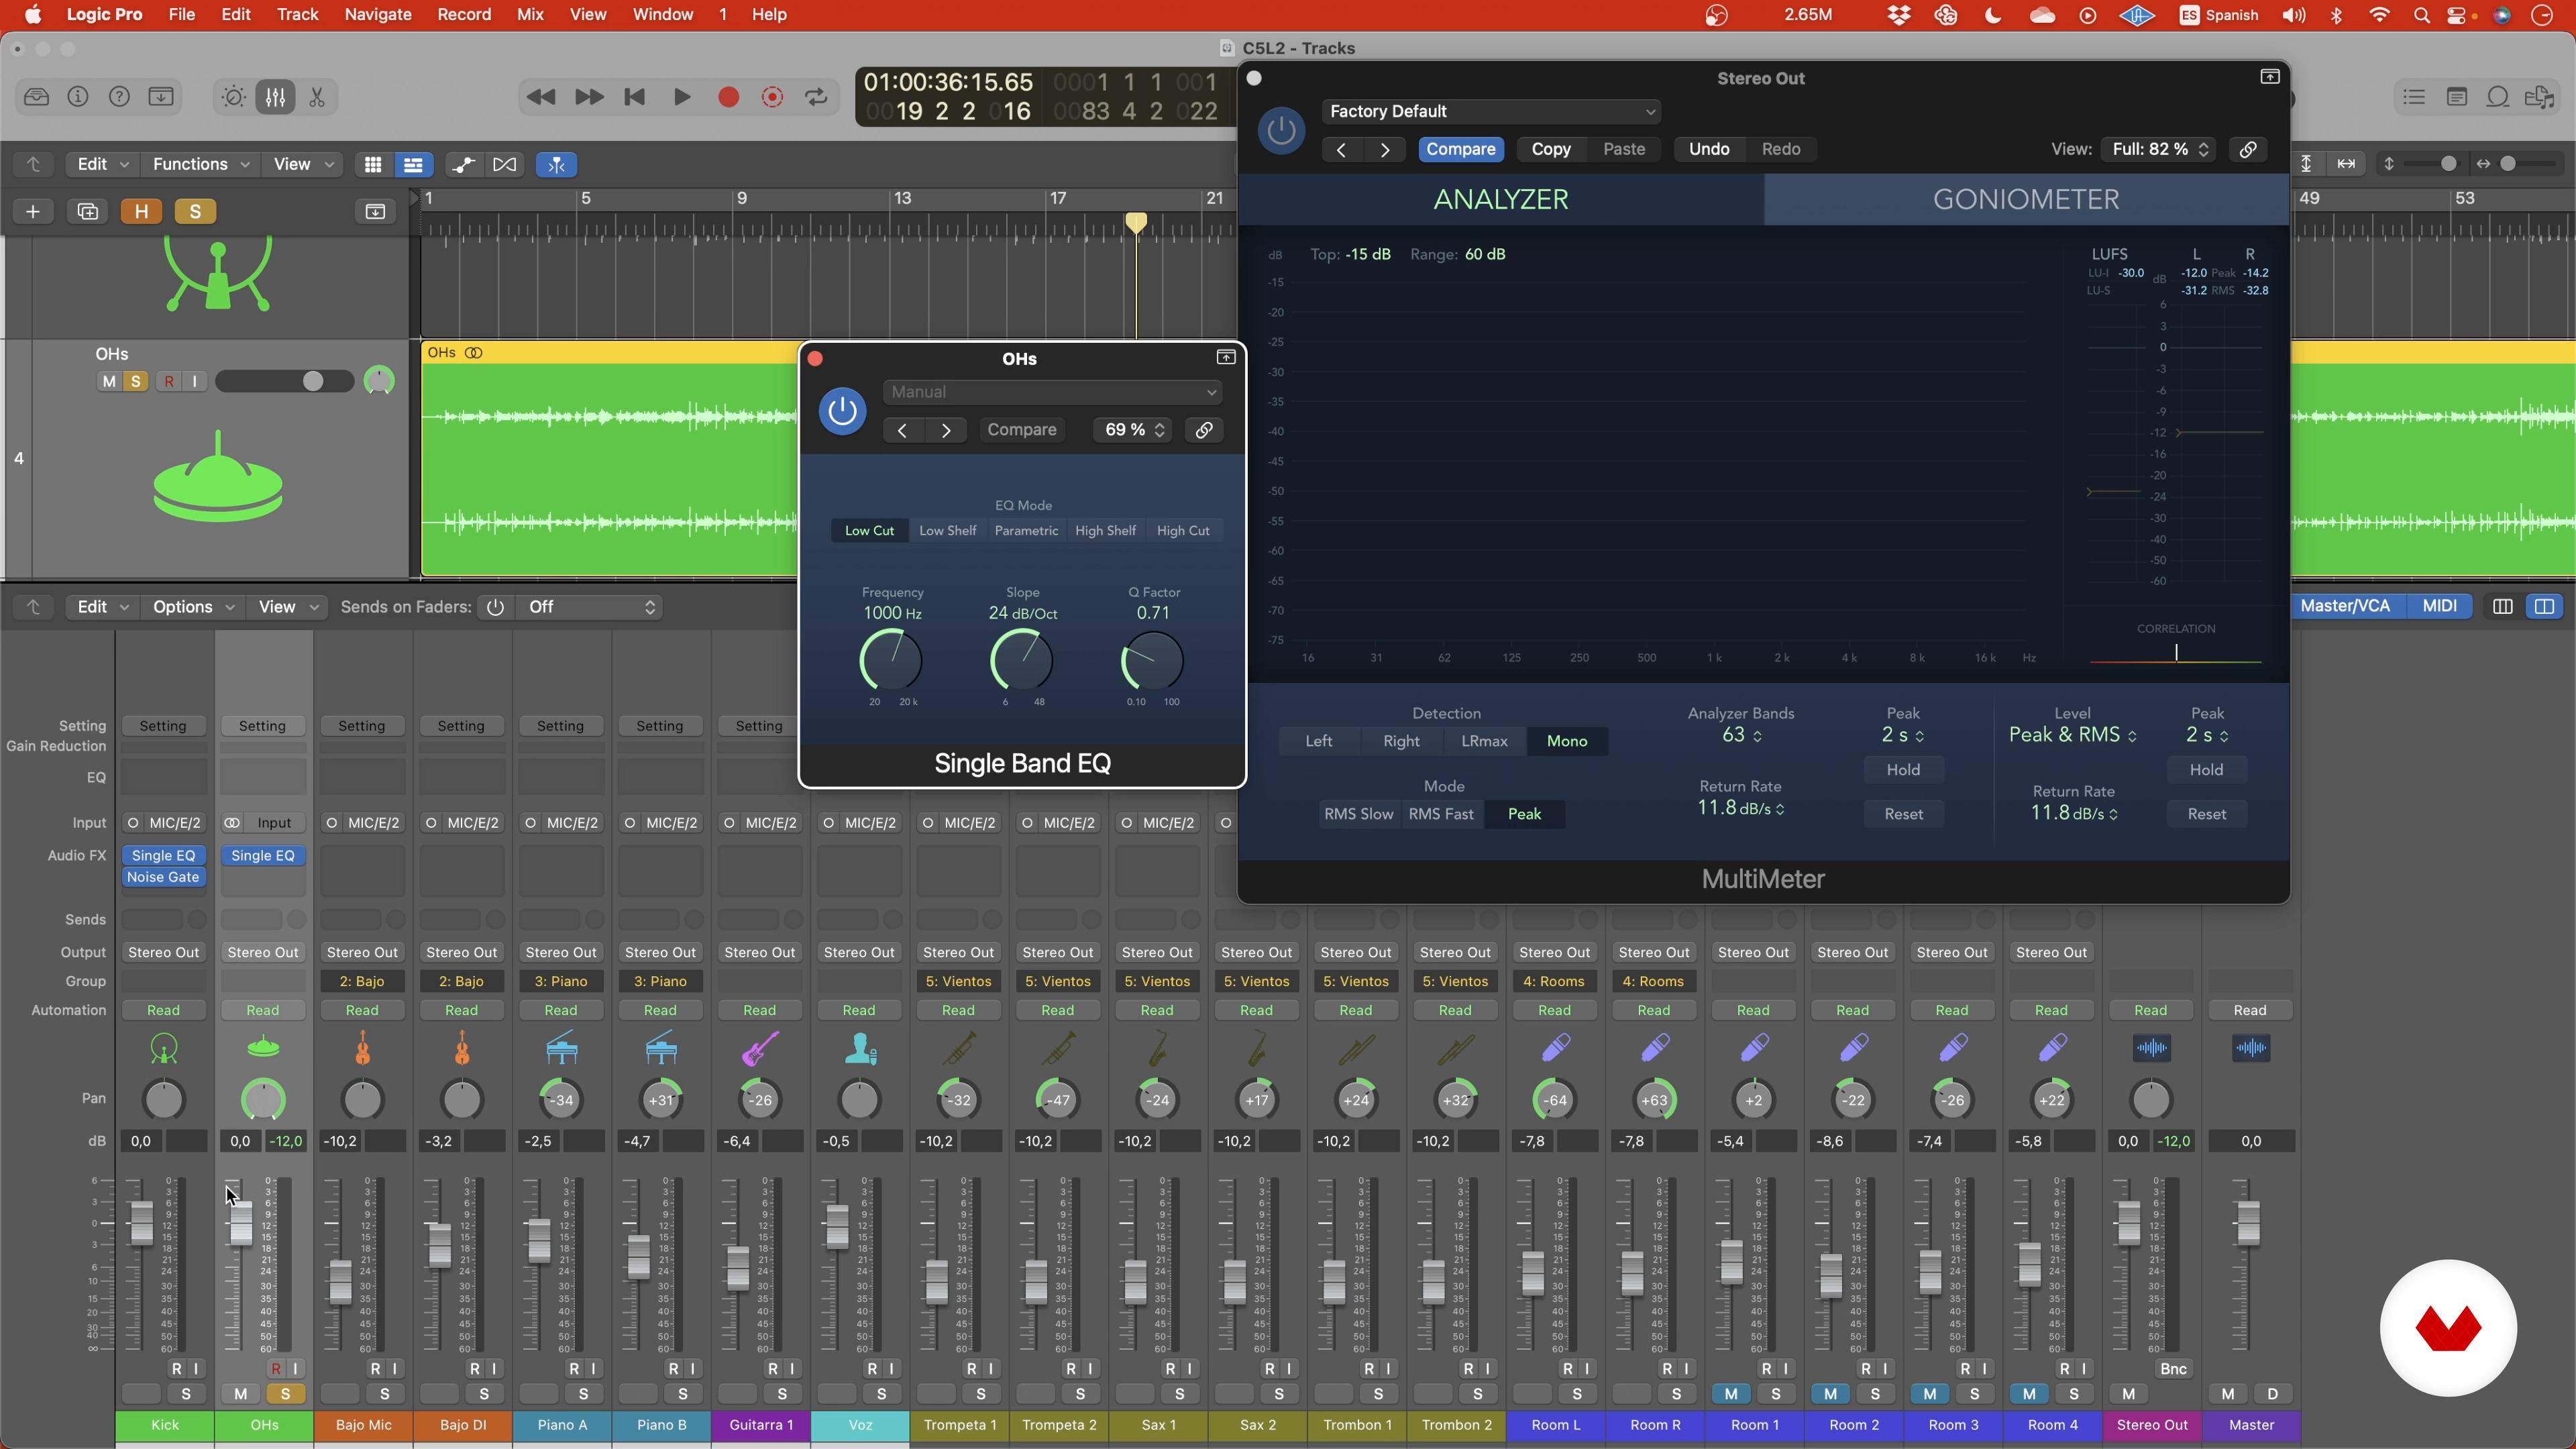Open List Editors icon in control bar
Image resolution: width=2576 pixels, height=1449 pixels.
pos(2414,97)
